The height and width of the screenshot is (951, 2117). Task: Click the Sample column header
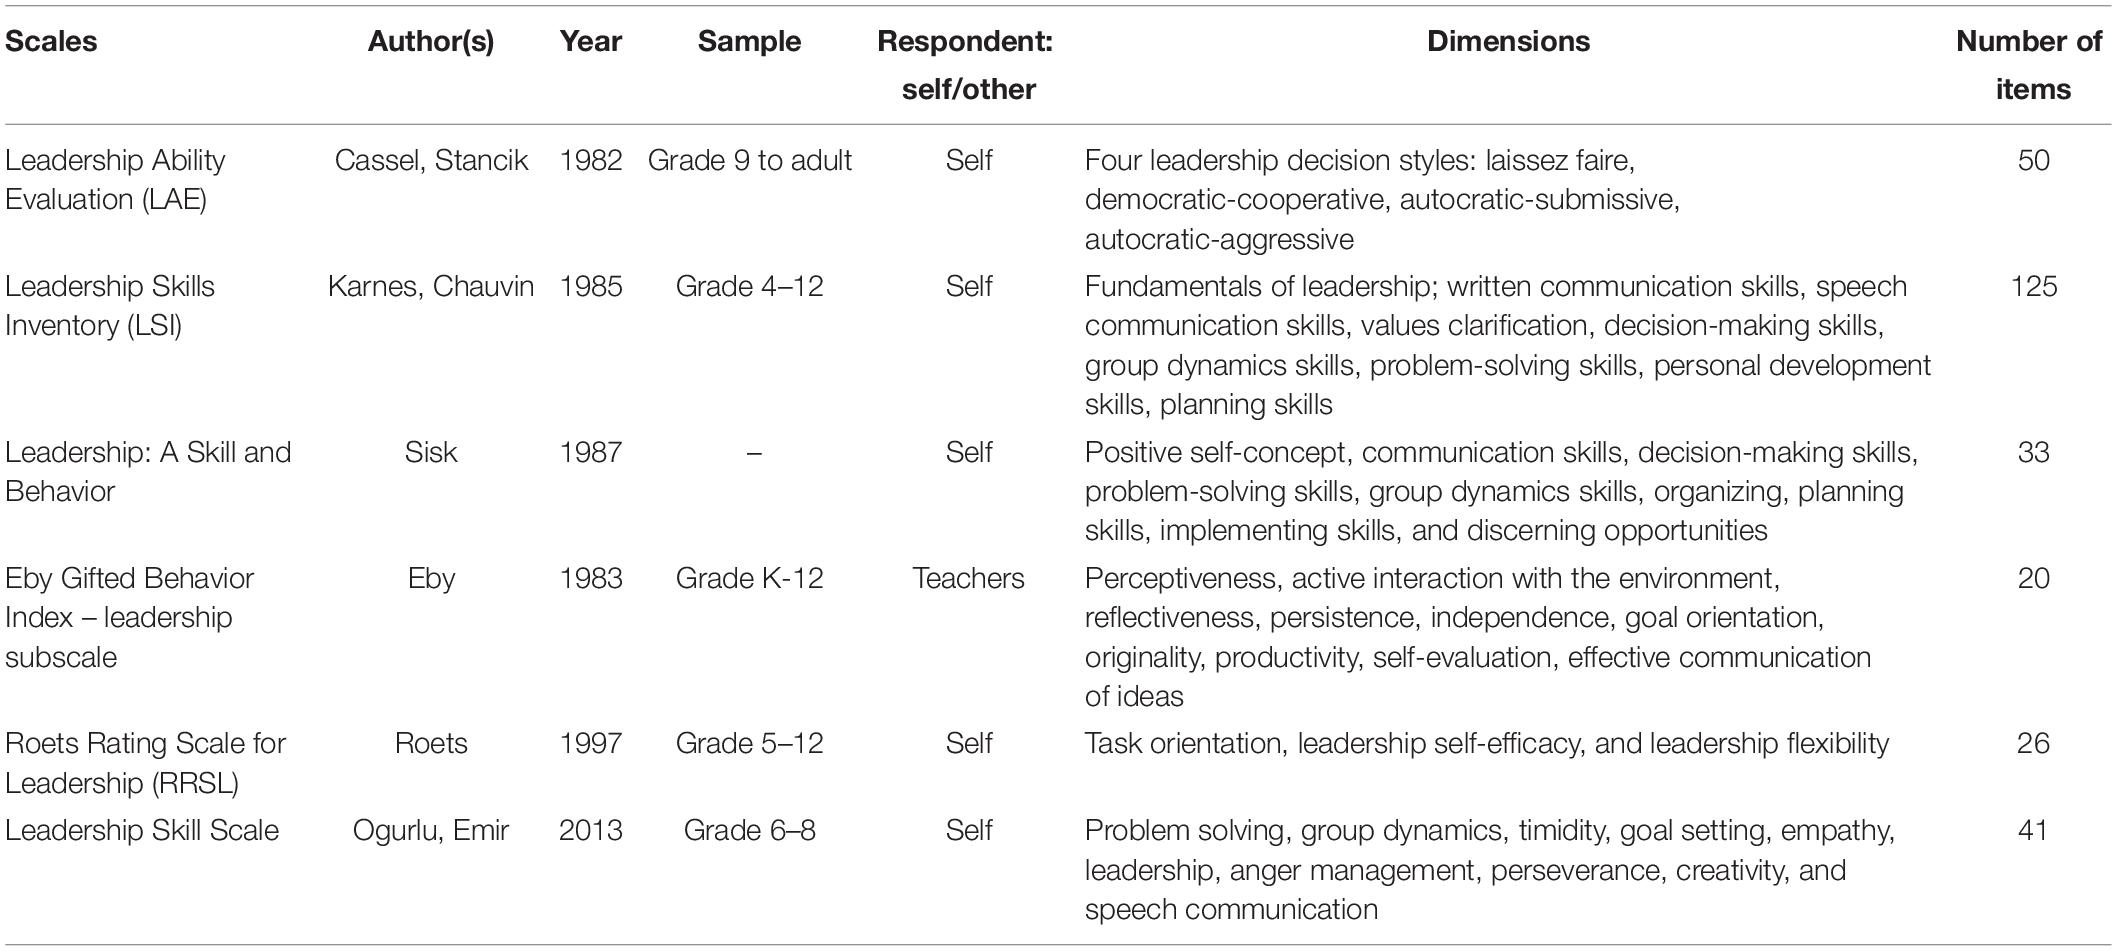tap(749, 42)
